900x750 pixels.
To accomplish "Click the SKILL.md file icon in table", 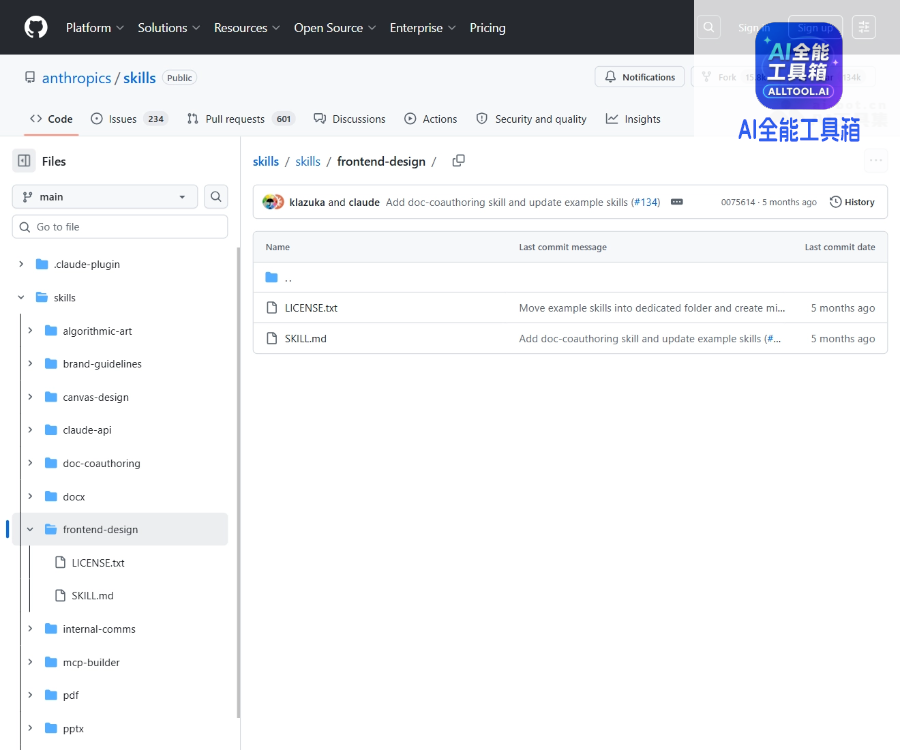I will point(272,339).
